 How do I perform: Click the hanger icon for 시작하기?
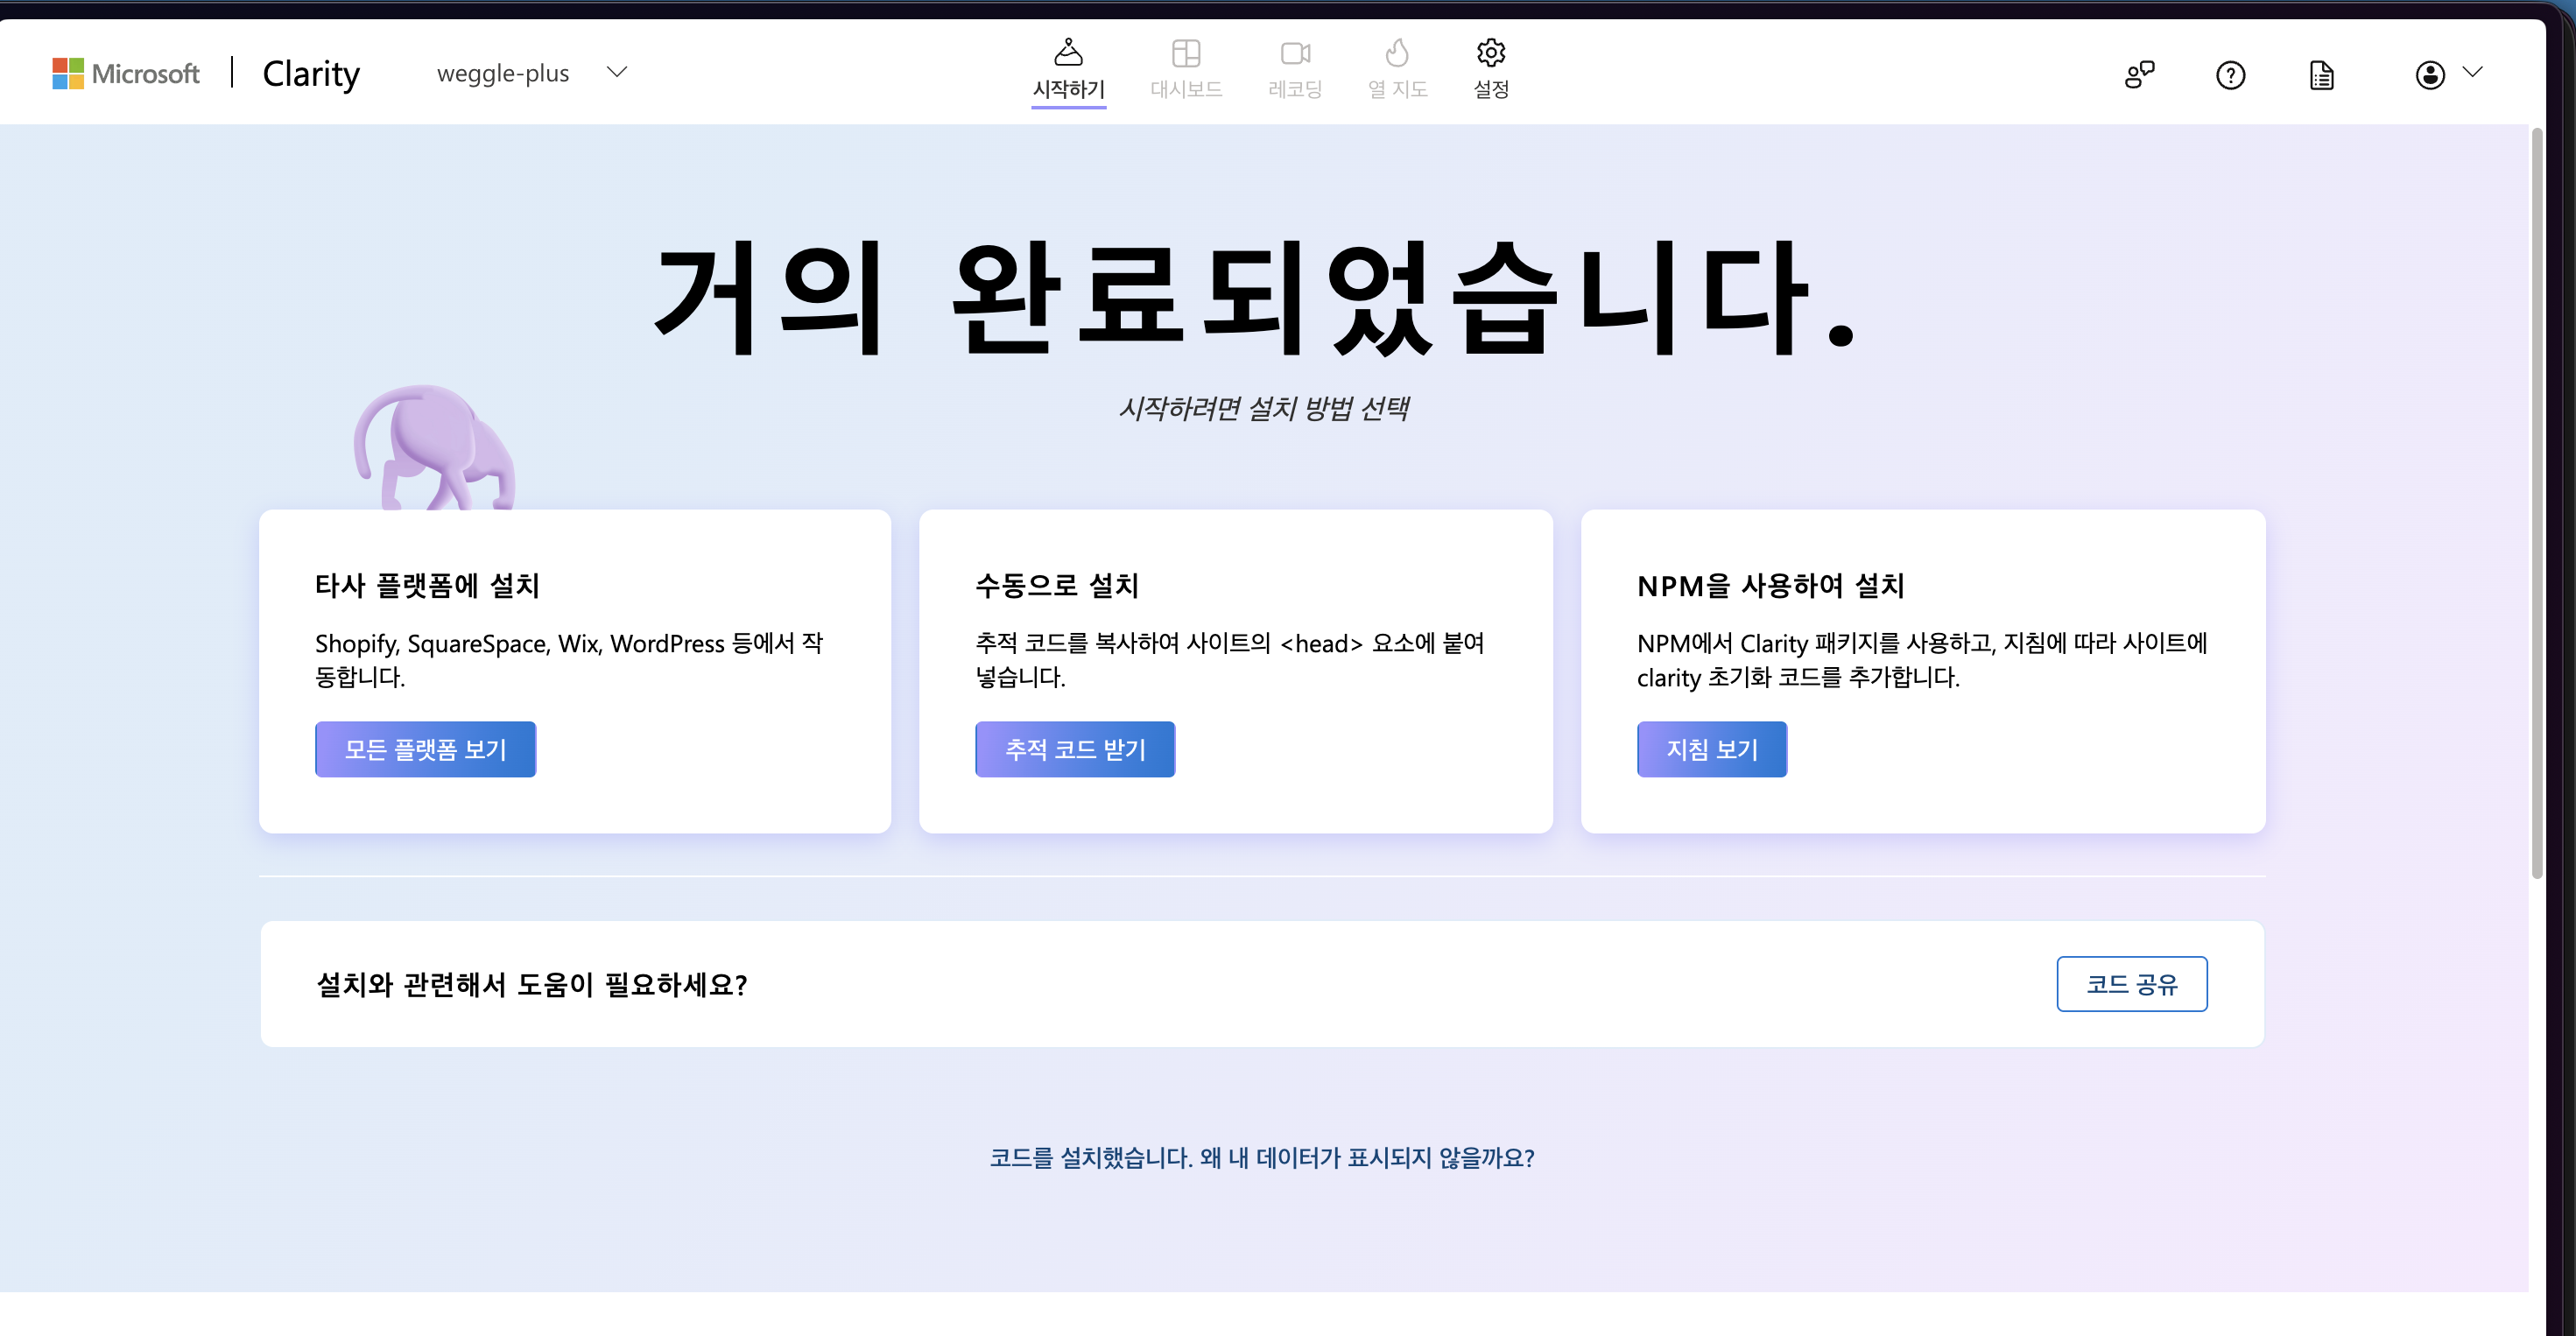[1068, 52]
